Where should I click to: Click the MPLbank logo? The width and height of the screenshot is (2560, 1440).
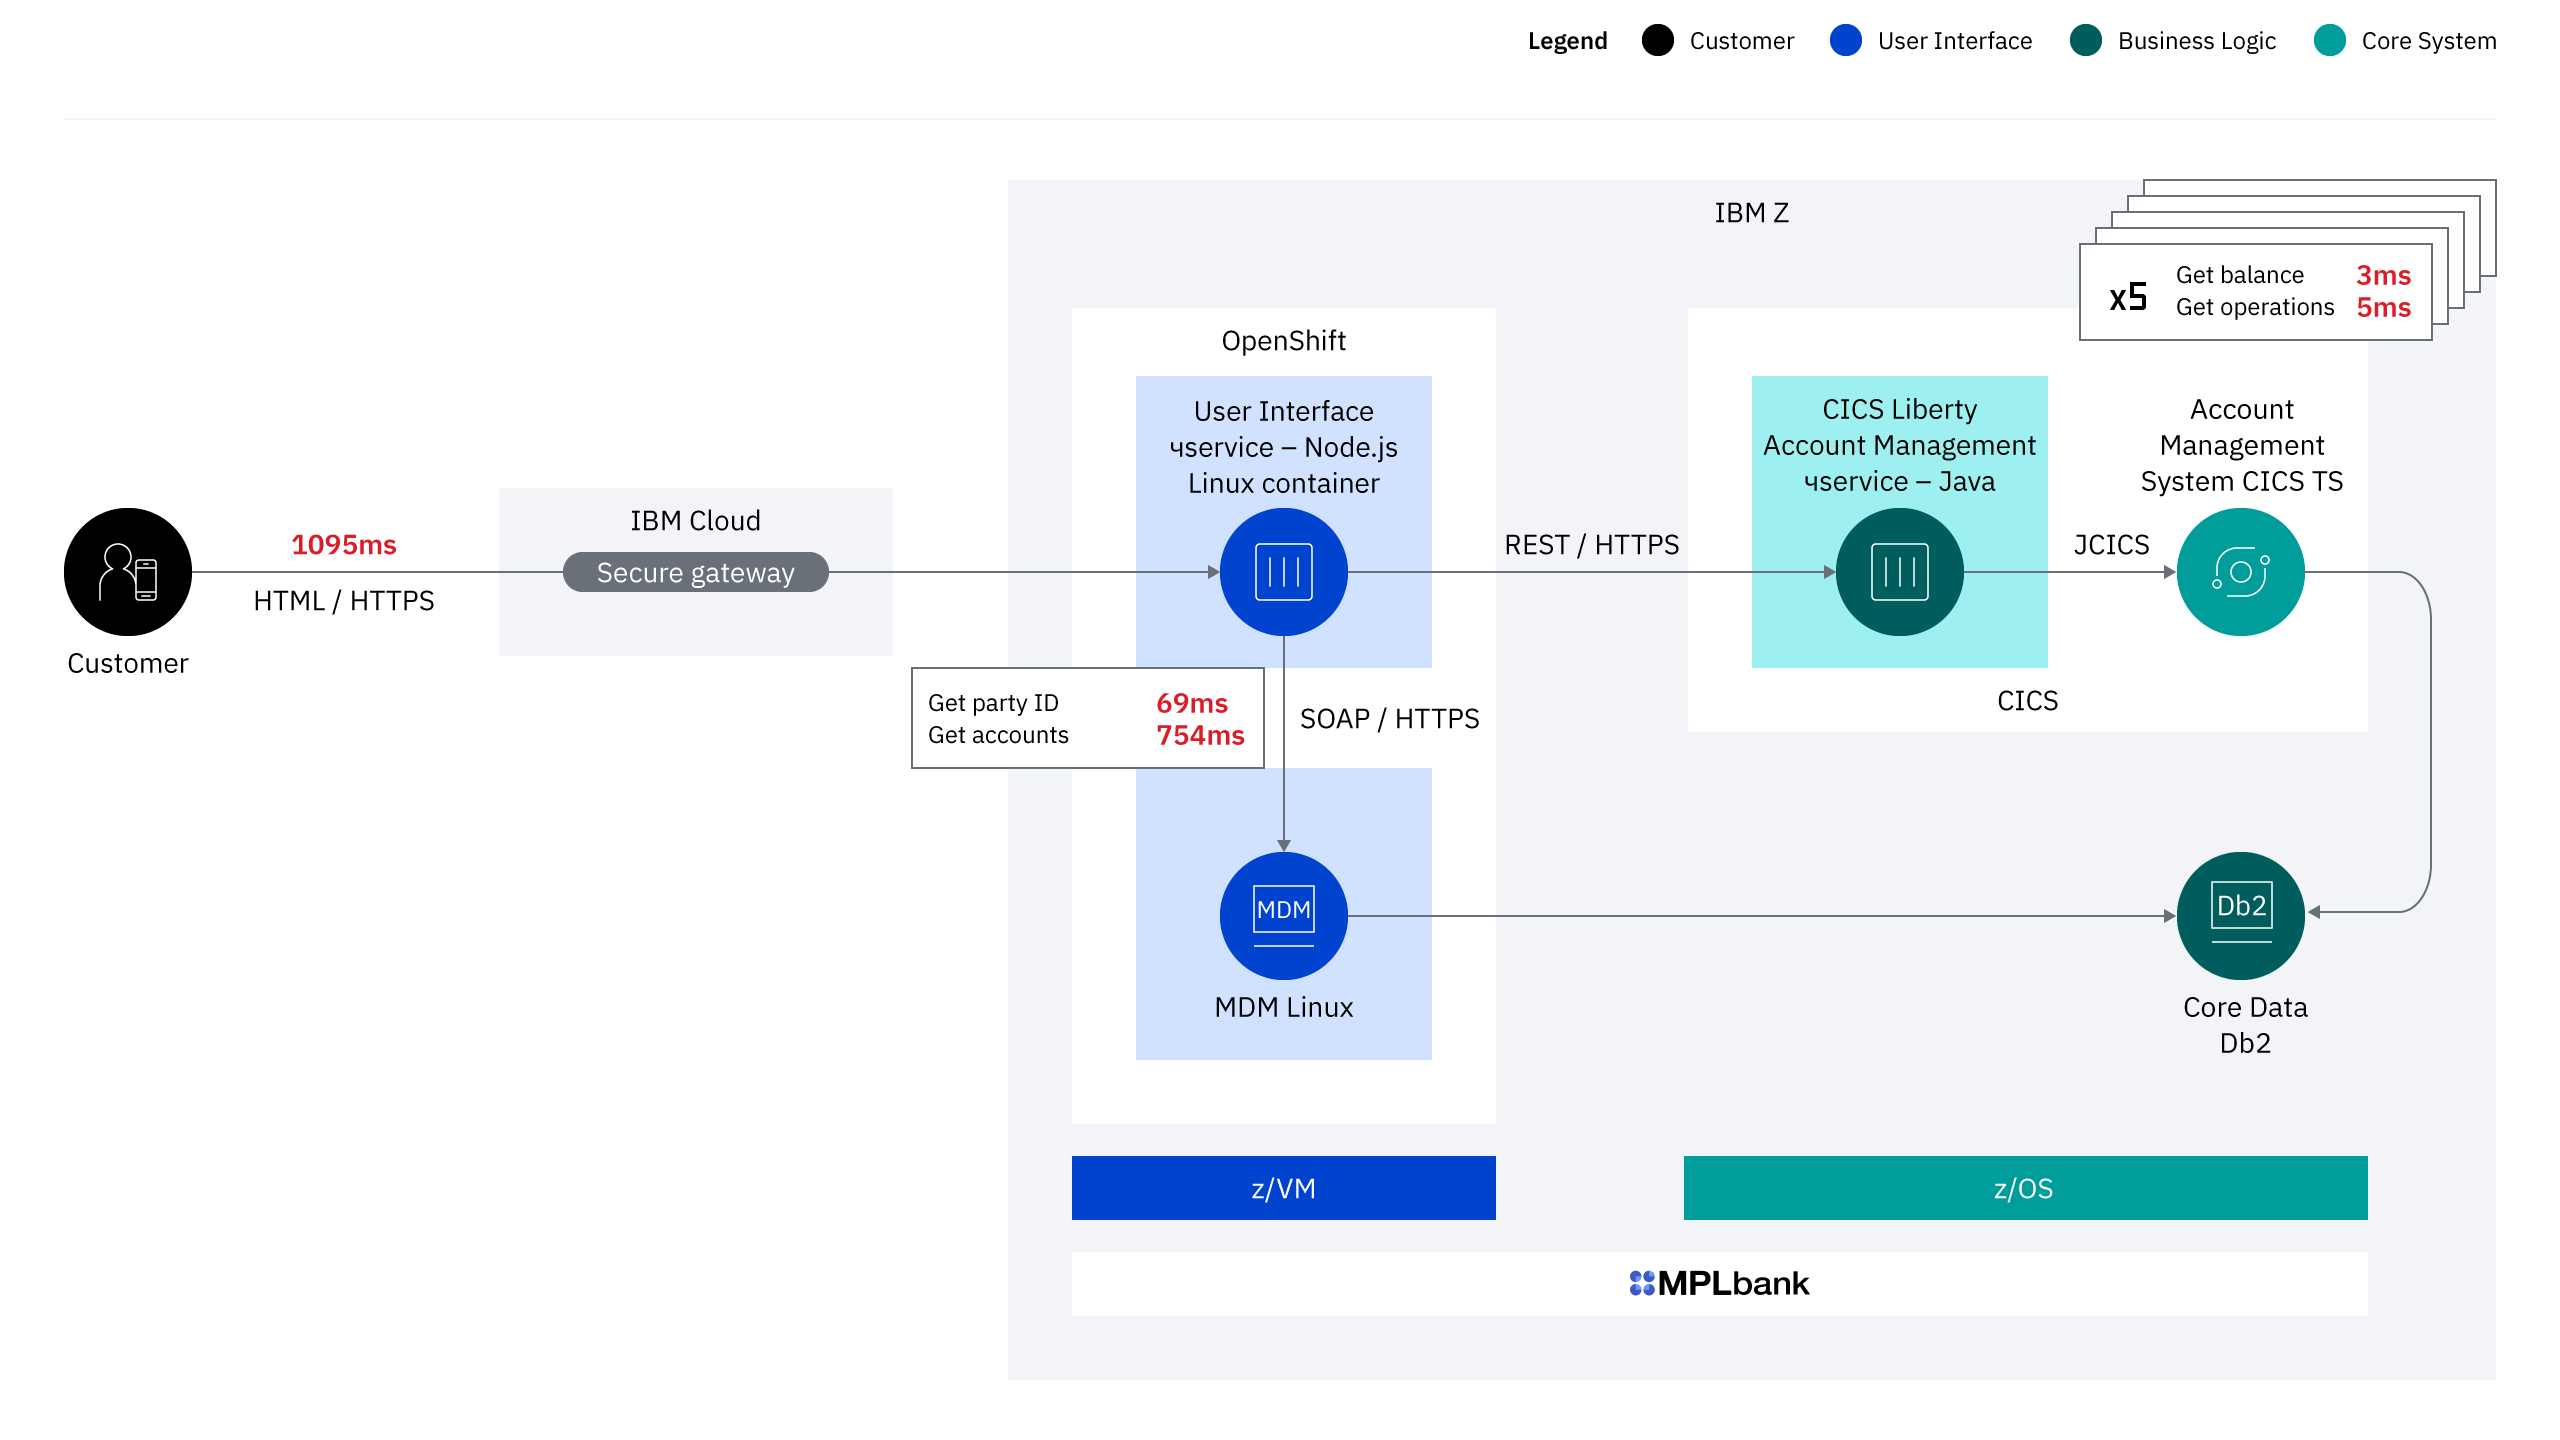pos(1719,1283)
